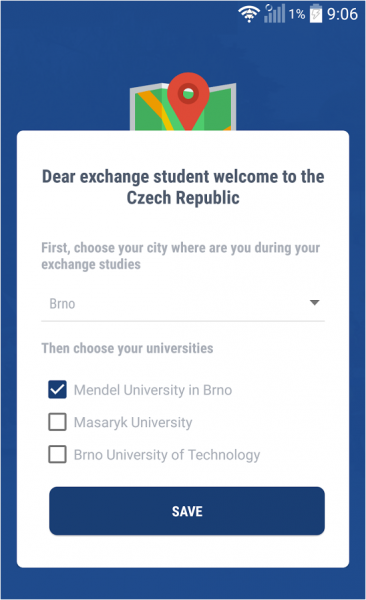Click the red map location pin icon
Viewport: 366px width, 600px height.
[188, 101]
